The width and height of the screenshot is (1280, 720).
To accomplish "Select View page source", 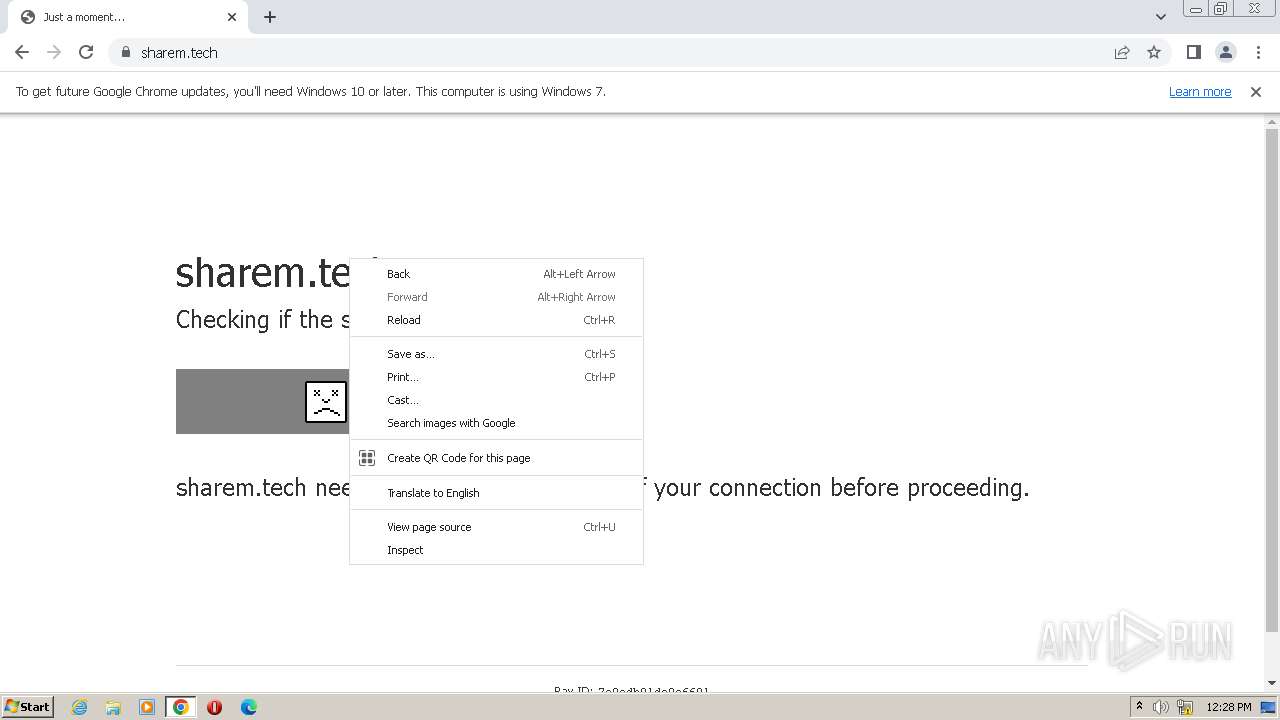I will 496,527.
